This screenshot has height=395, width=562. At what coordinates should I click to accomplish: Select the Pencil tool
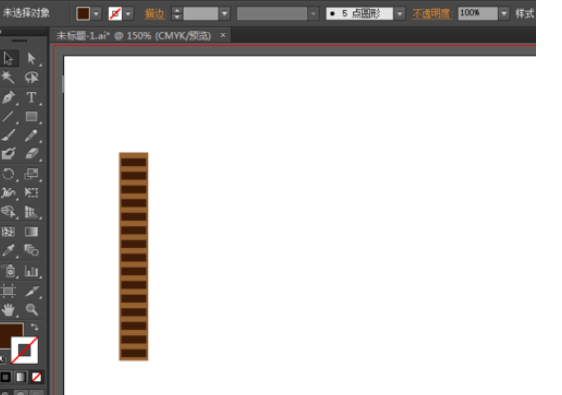click(x=32, y=135)
